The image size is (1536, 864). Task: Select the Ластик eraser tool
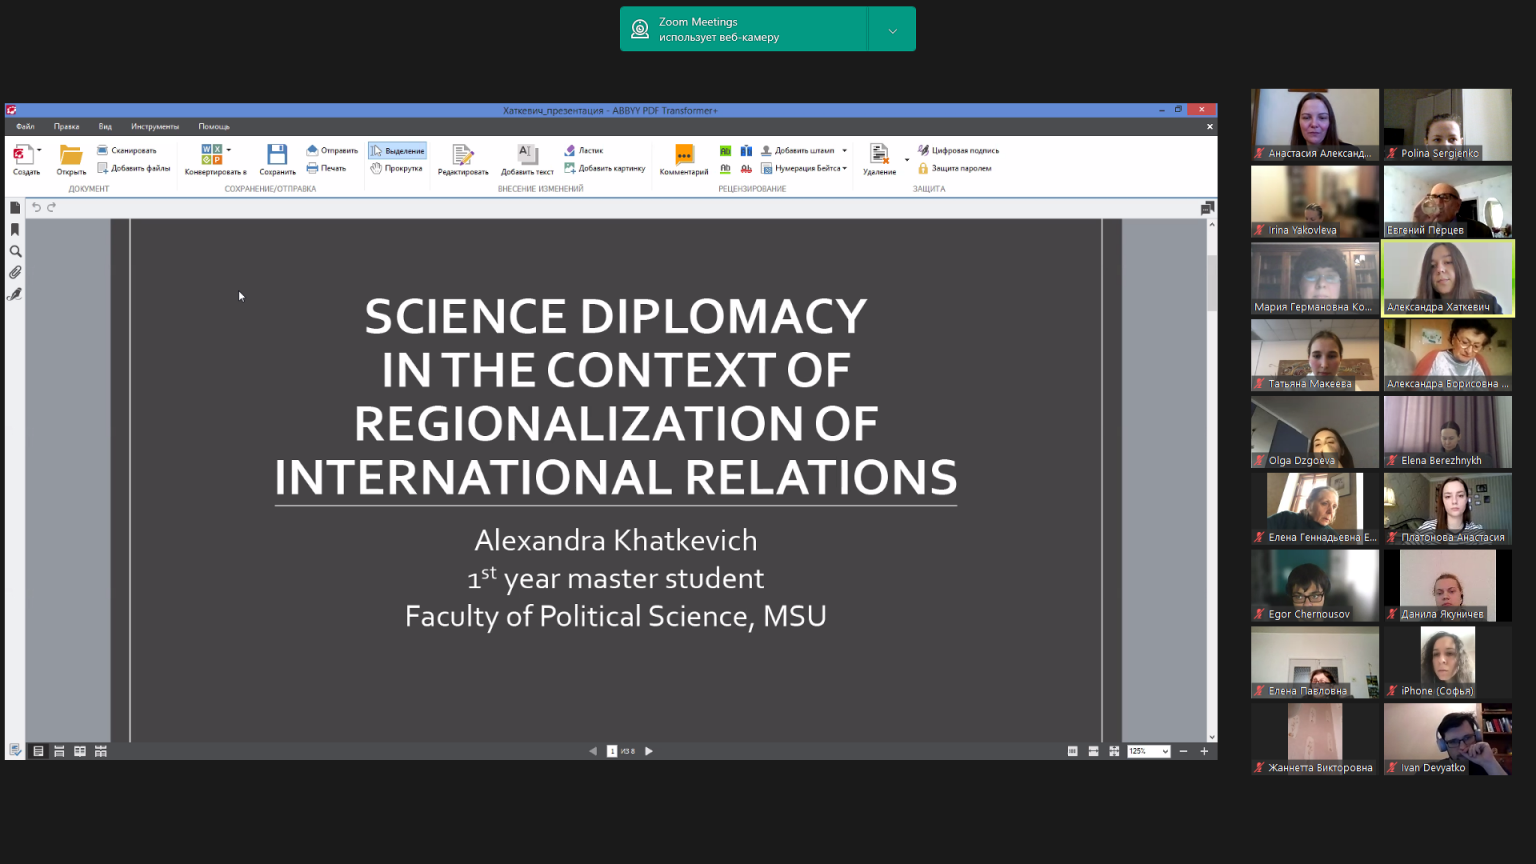point(584,151)
